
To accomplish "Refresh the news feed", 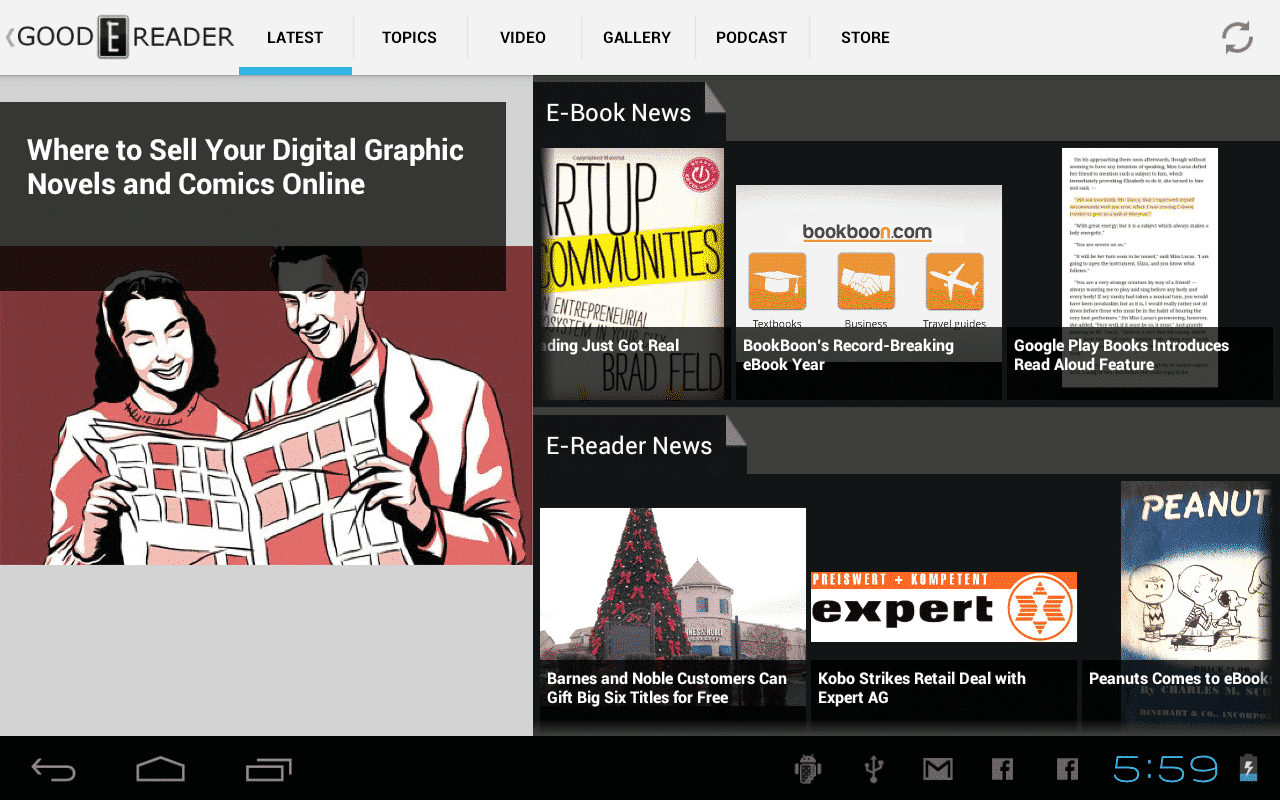I will pyautogui.click(x=1237, y=38).
